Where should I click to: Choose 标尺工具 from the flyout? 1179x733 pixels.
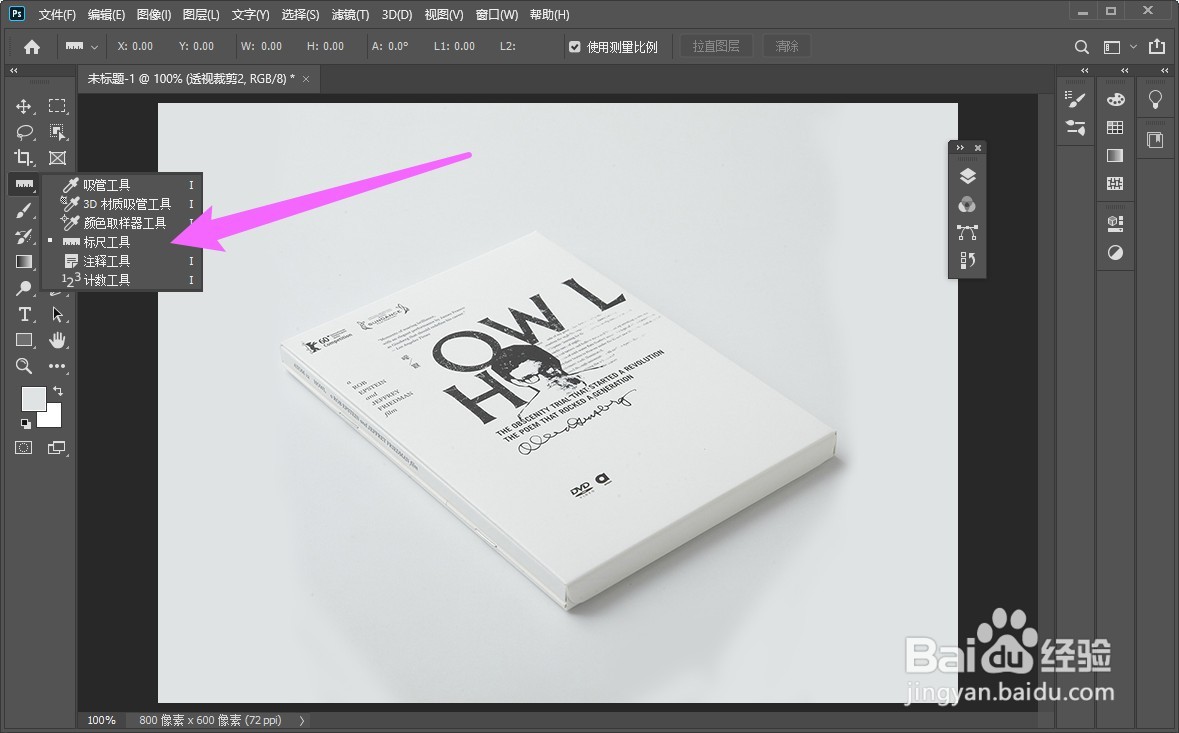122,242
